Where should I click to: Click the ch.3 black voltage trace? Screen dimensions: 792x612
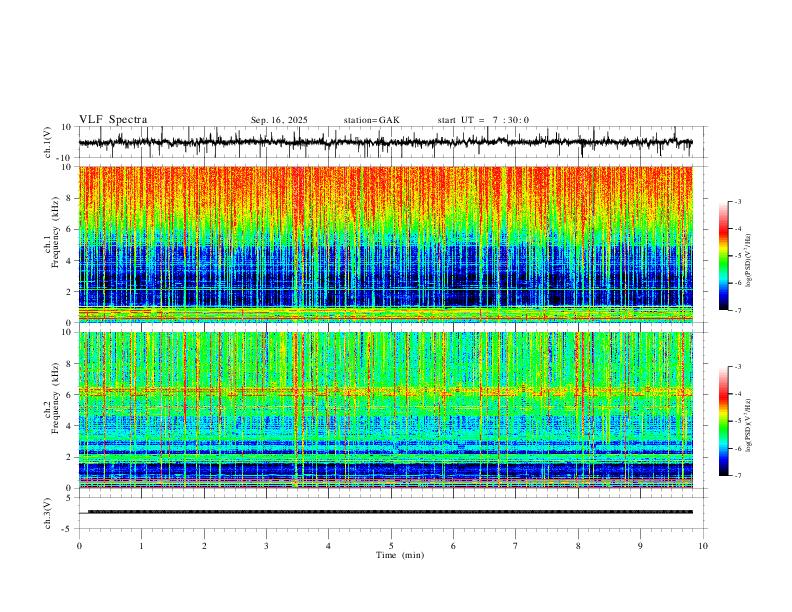pos(390,512)
